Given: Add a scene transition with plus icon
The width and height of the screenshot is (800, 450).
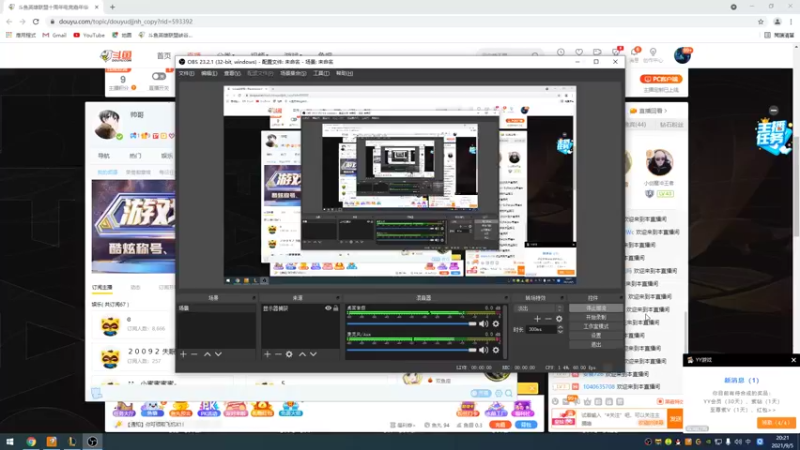Looking at the screenshot, I should [537, 319].
